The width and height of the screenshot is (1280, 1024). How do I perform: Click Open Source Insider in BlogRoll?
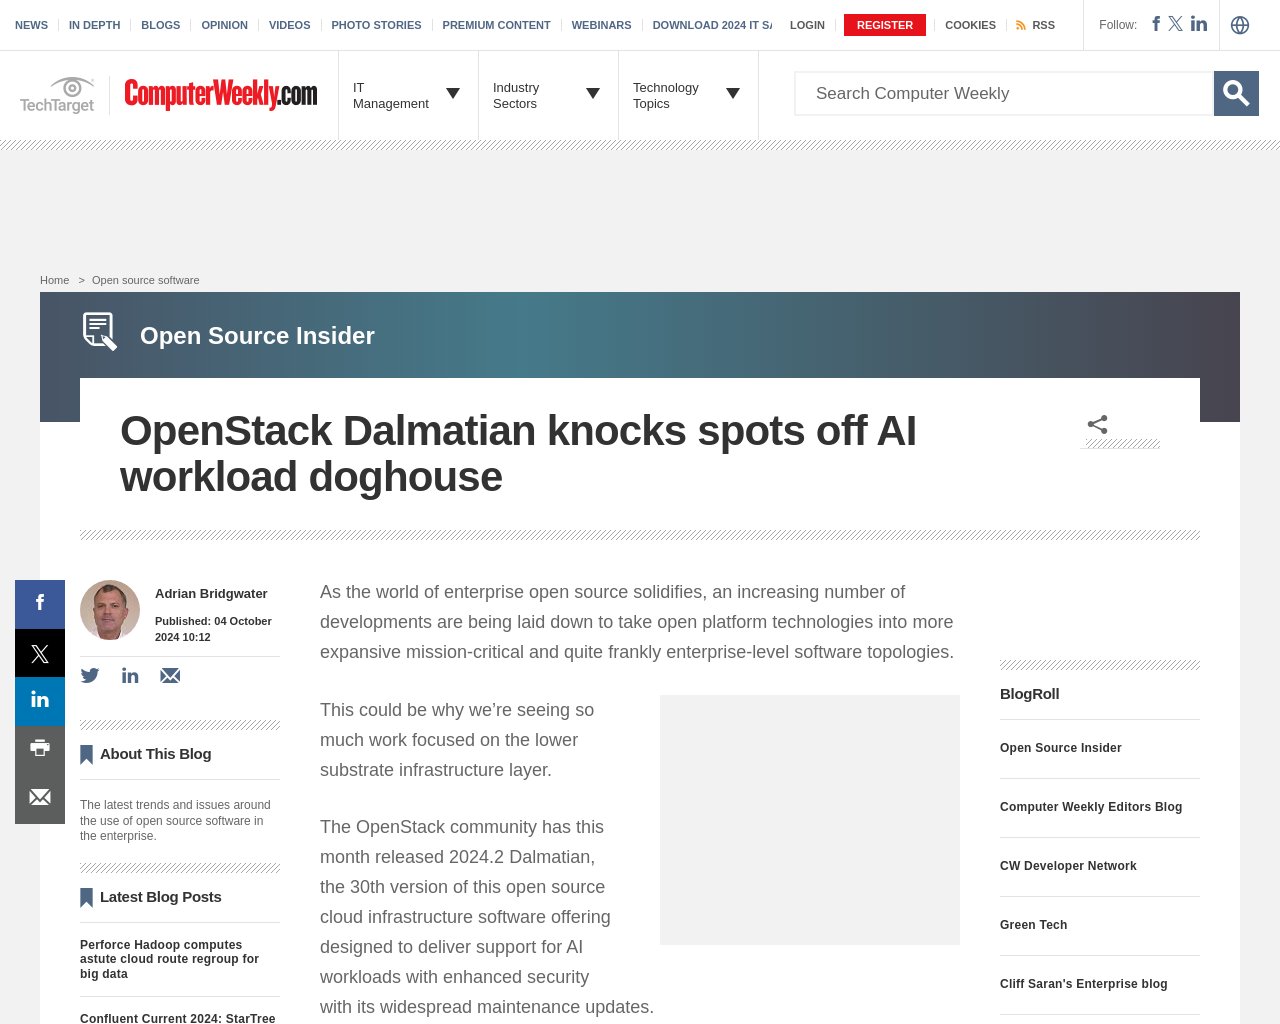[1060, 748]
